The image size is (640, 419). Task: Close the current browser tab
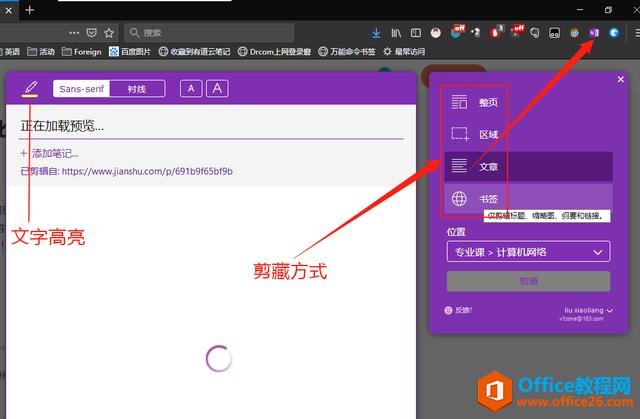(8, 10)
